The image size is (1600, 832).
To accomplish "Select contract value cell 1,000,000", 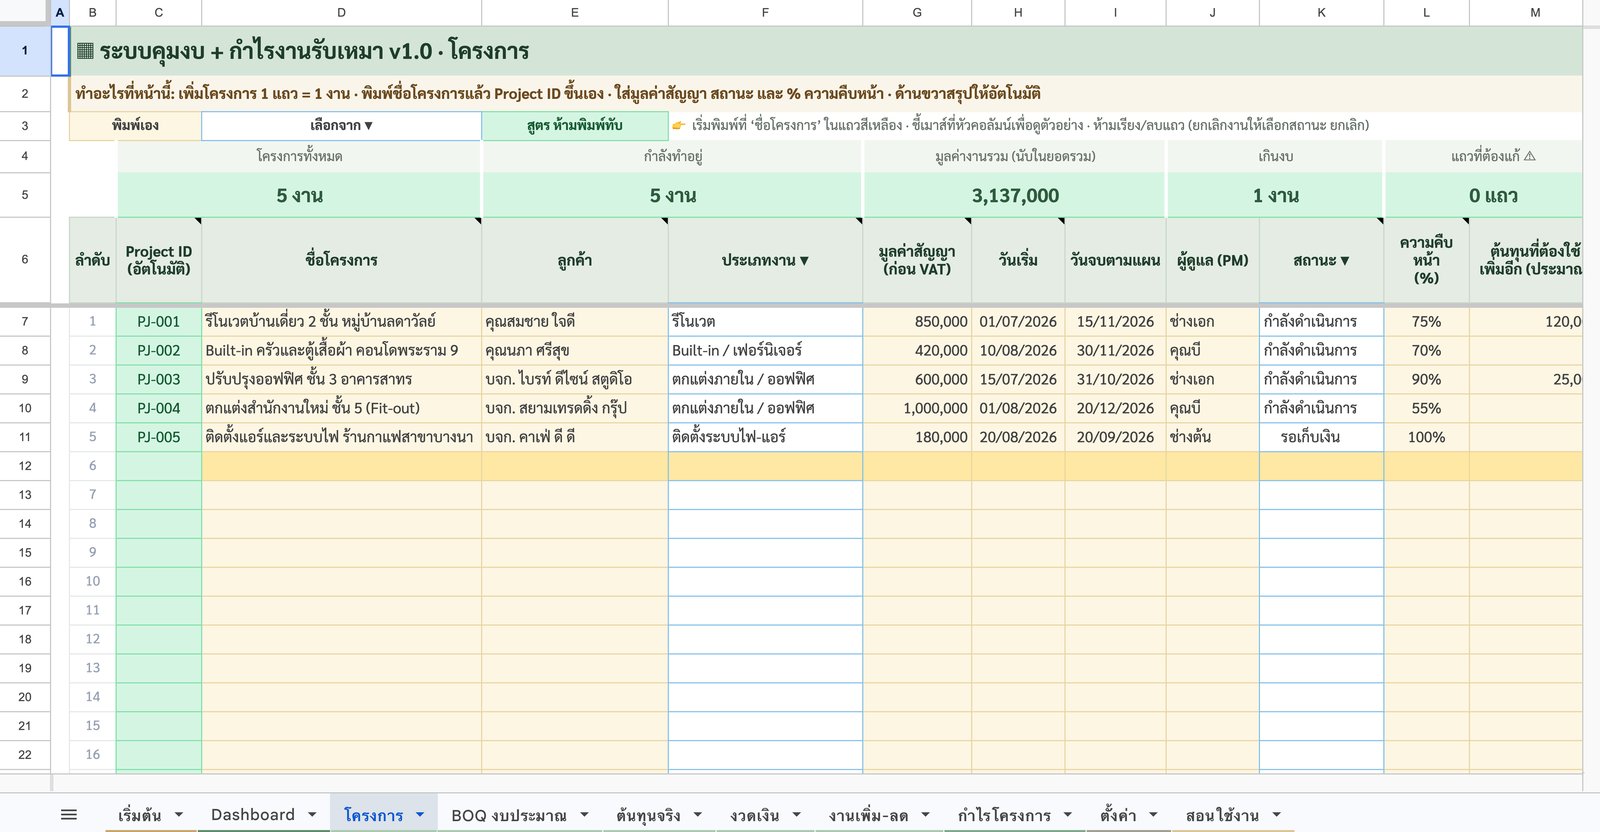I will 917,408.
